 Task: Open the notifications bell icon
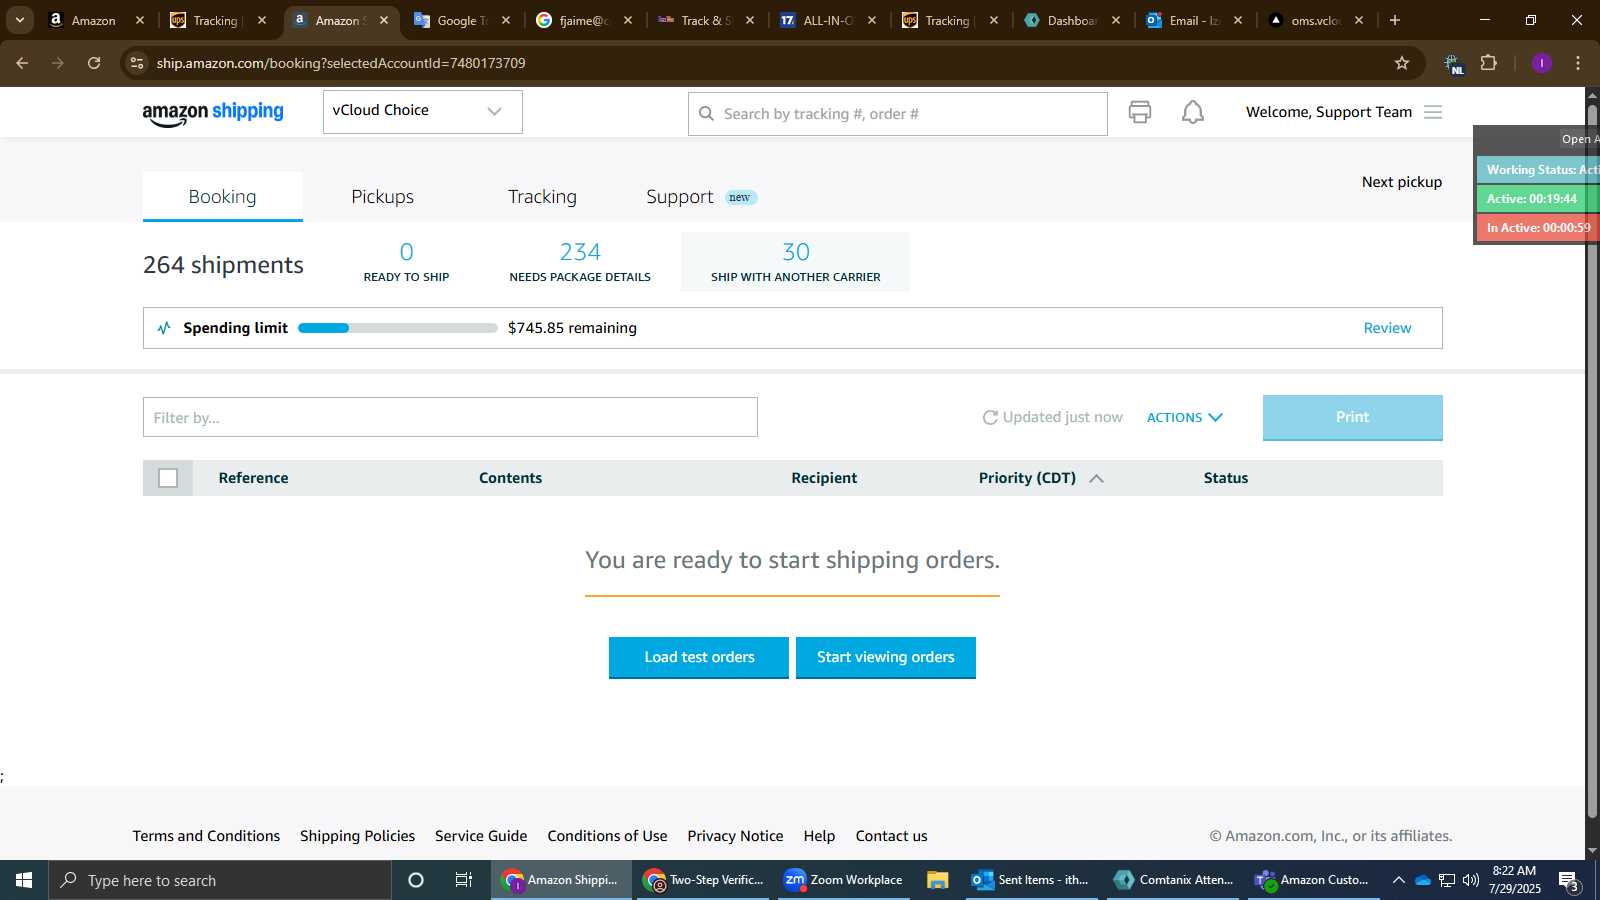1193,112
